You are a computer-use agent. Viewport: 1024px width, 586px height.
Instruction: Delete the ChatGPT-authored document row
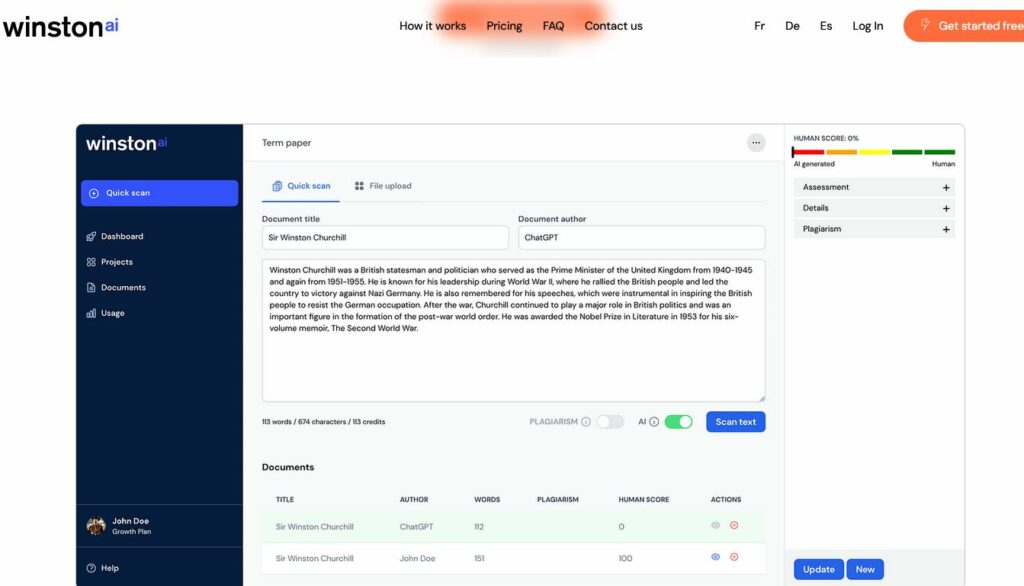pos(734,525)
